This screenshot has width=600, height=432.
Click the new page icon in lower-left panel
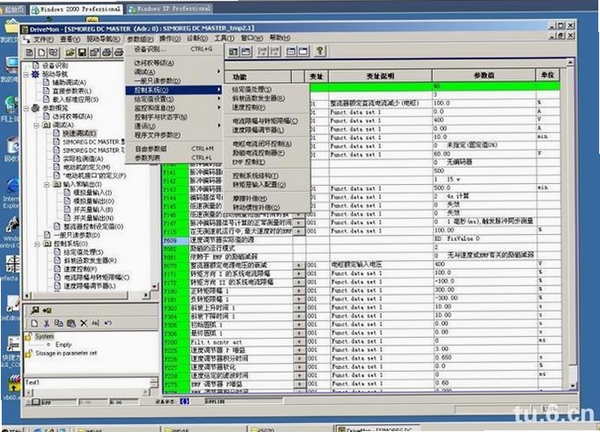click(x=34, y=323)
